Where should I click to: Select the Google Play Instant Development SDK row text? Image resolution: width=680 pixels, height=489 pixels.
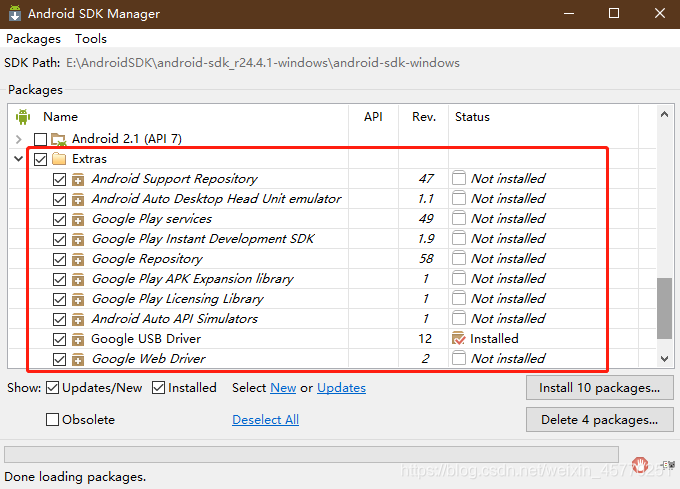203,239
